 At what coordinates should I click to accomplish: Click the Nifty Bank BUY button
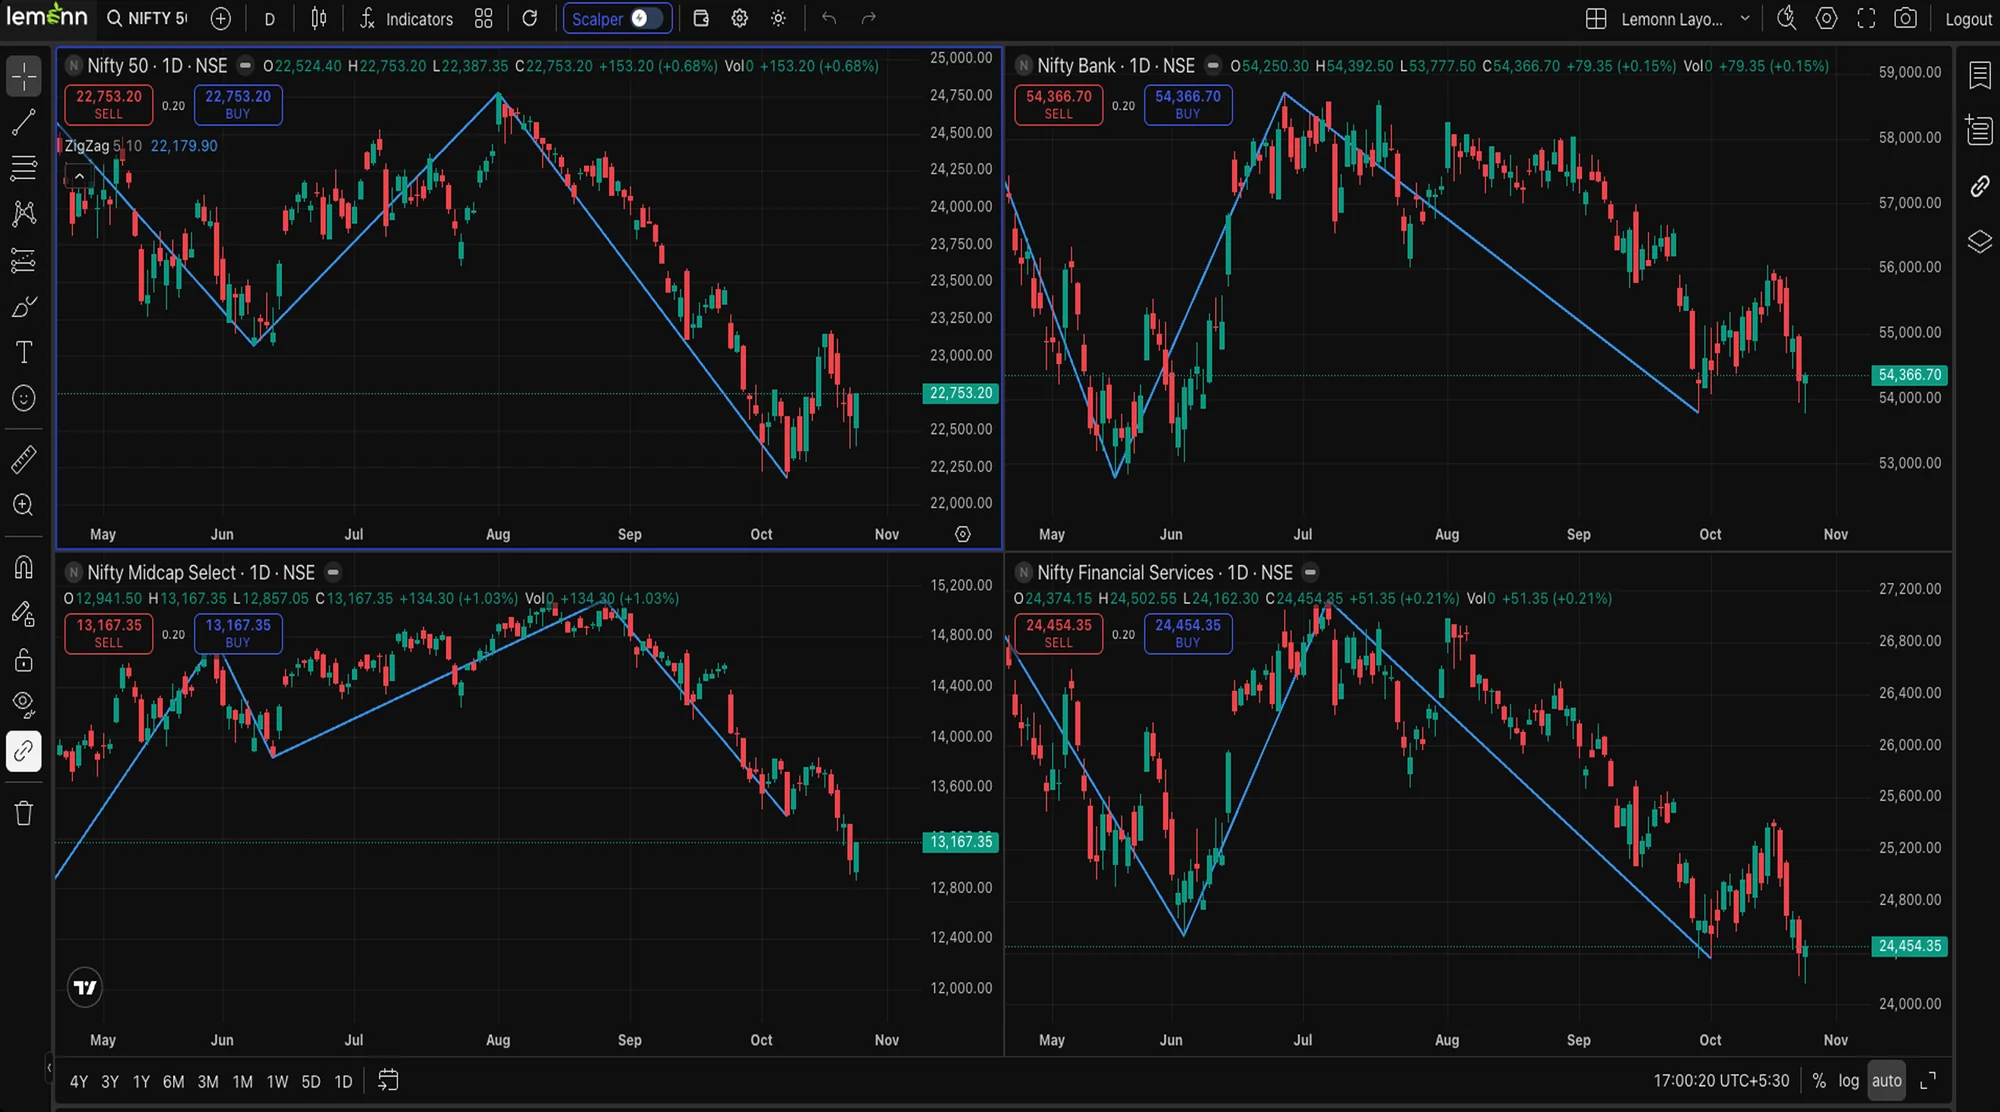click(1188, 105)
